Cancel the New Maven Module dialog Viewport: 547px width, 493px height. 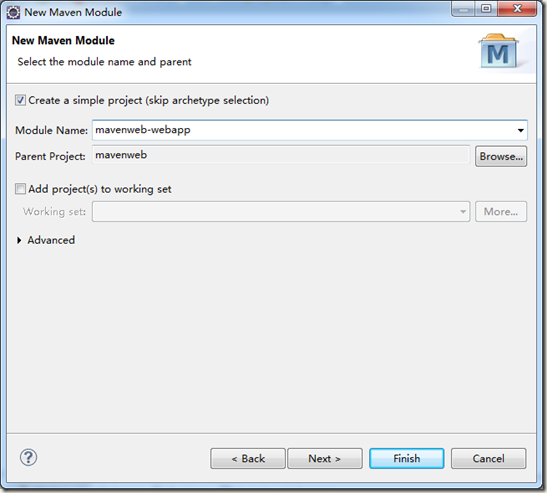pyautogui.click(x=488, y=458)
